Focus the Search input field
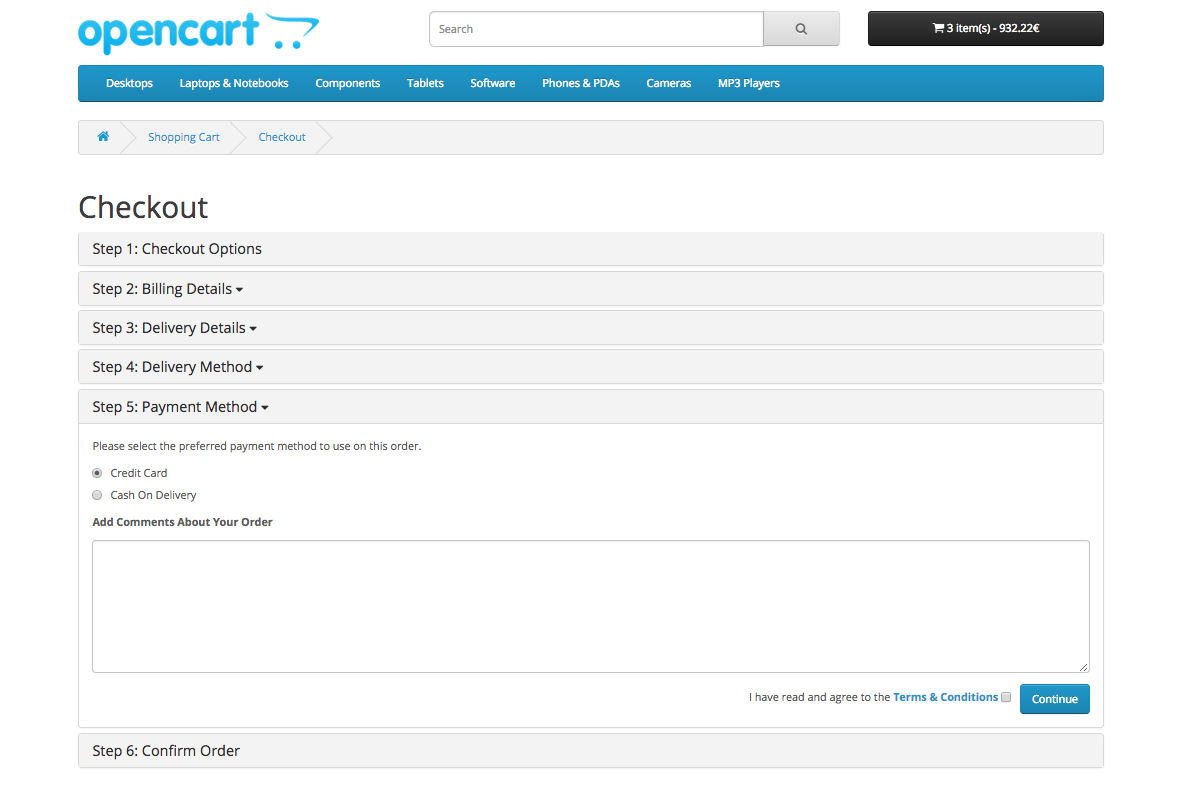Viewport: 1177px width, 792px height. [596, 29]
